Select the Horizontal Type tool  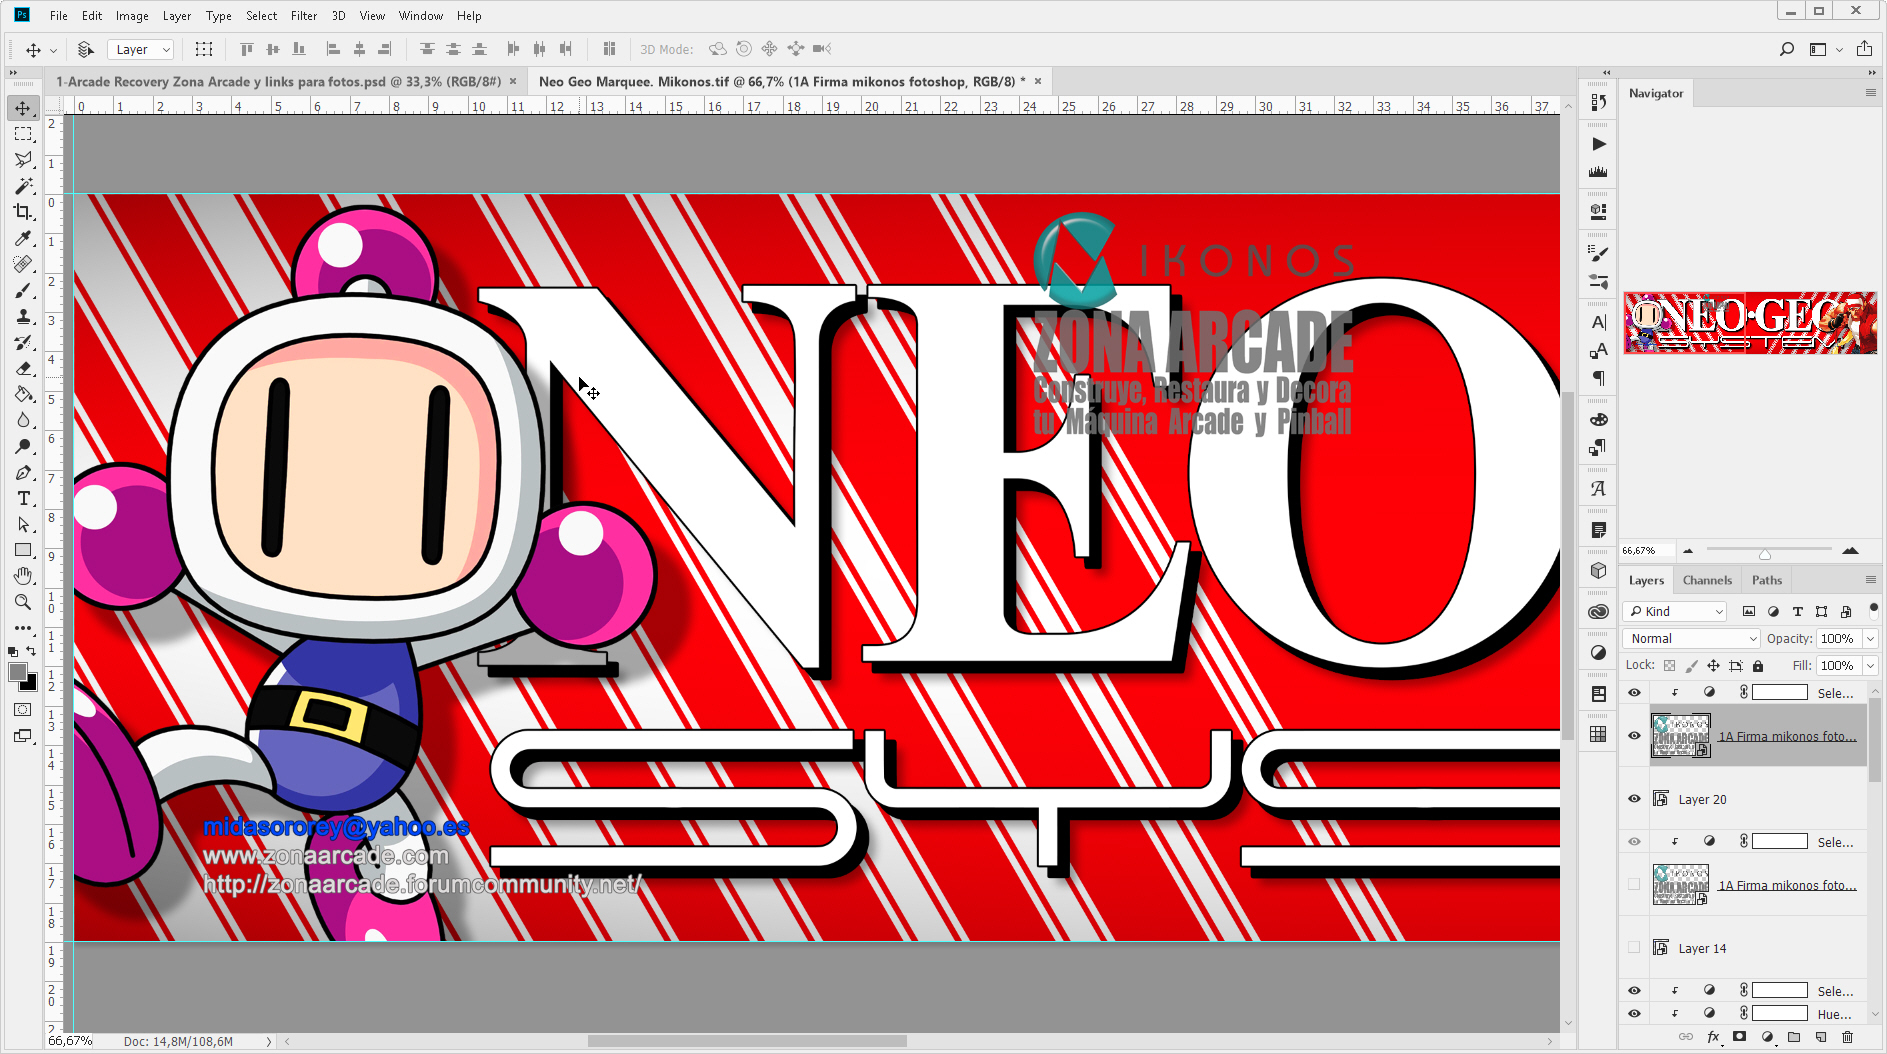tap(24, 498)
